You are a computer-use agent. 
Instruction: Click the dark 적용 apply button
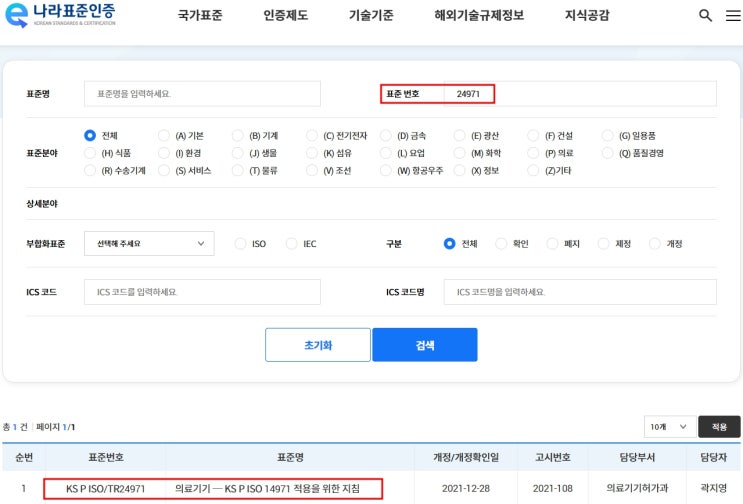tap(719, 427)
